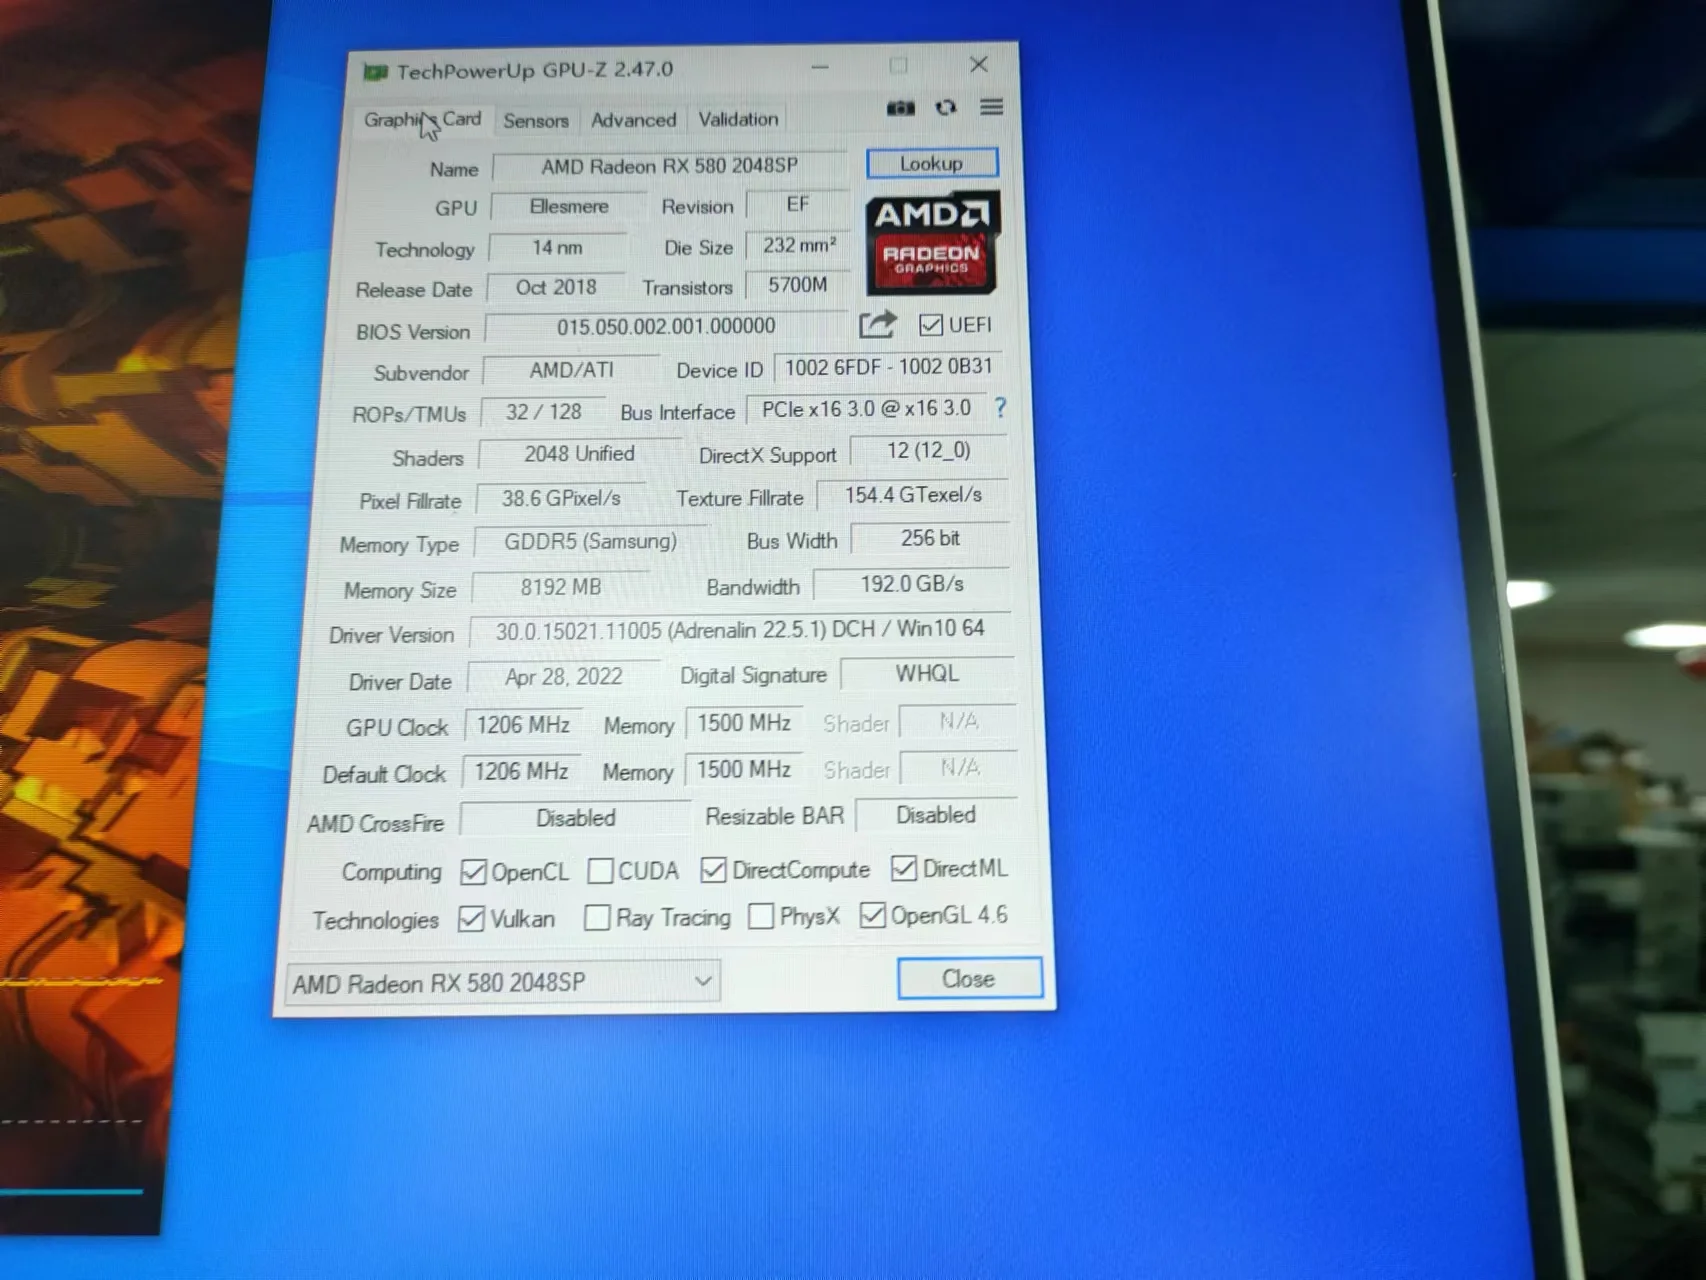Click the Shaders value 2048 Unified
The image size is (1706, 1280).
click(579, 454)
